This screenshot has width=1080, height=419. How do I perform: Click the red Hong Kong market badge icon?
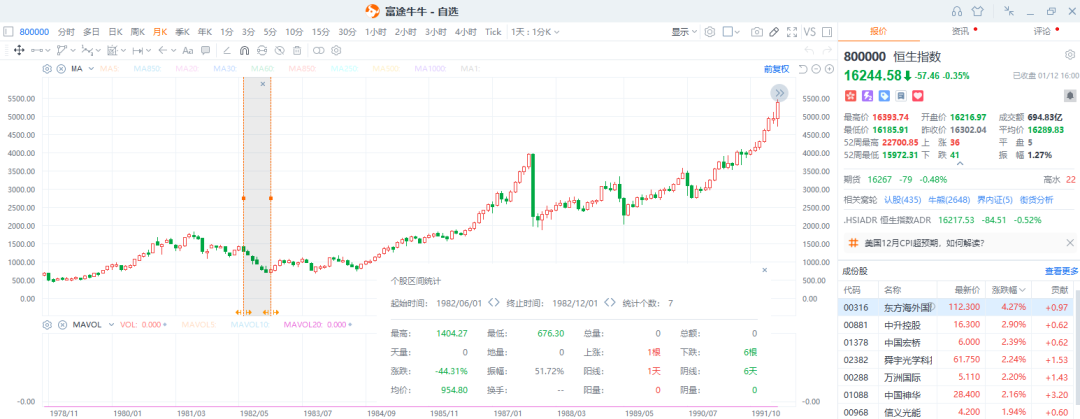pyautogui.click(x=849, y=96)
